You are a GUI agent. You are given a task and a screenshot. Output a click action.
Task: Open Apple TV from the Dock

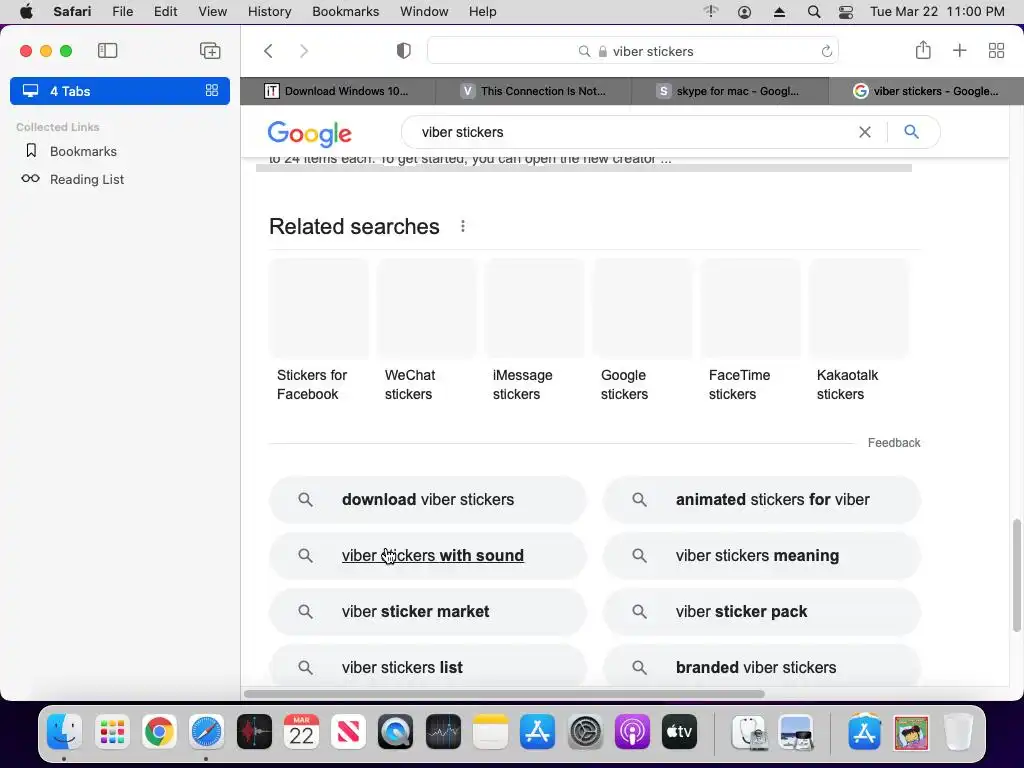pyautogui.click(x=679, y=731)
